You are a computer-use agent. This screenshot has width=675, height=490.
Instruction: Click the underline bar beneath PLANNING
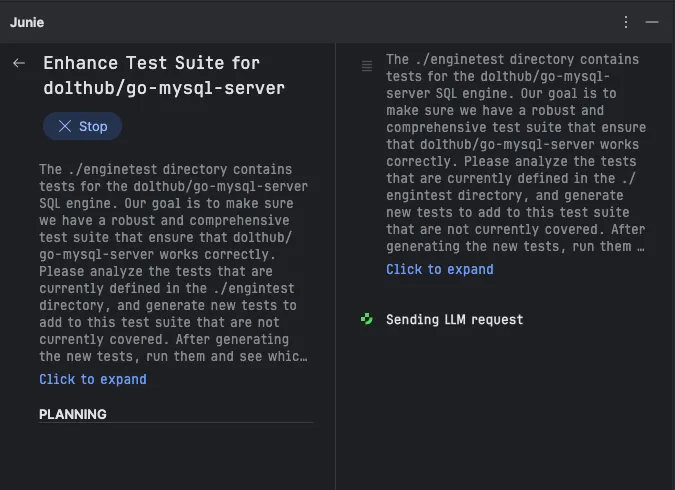click(x=175, y=423)
